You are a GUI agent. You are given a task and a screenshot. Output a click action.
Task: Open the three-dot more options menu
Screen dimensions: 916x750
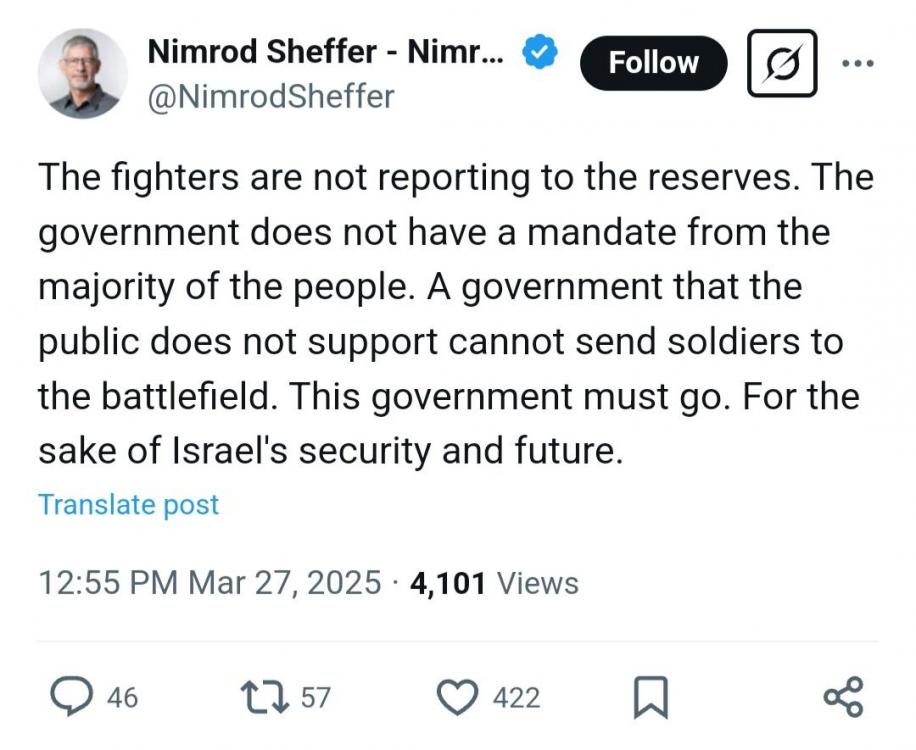857,62
